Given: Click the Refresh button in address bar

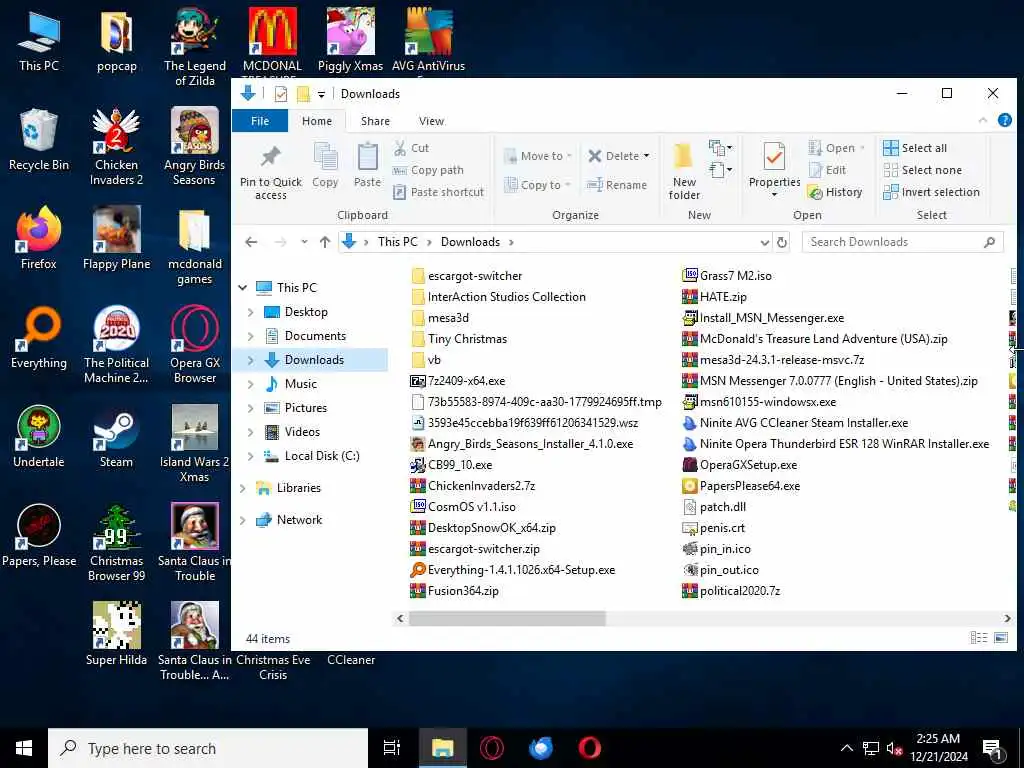Looking at the screenshot, I should click(782, 242).
